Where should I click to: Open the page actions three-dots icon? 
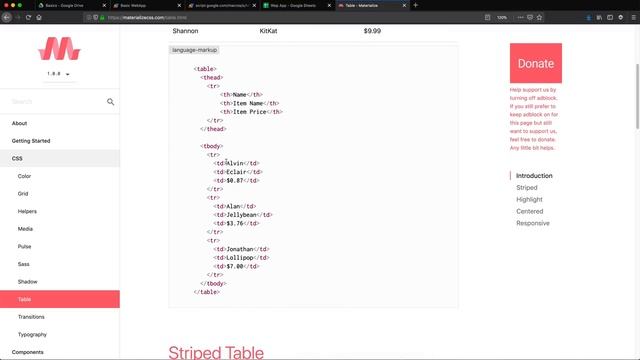click(x=520, y=18)
